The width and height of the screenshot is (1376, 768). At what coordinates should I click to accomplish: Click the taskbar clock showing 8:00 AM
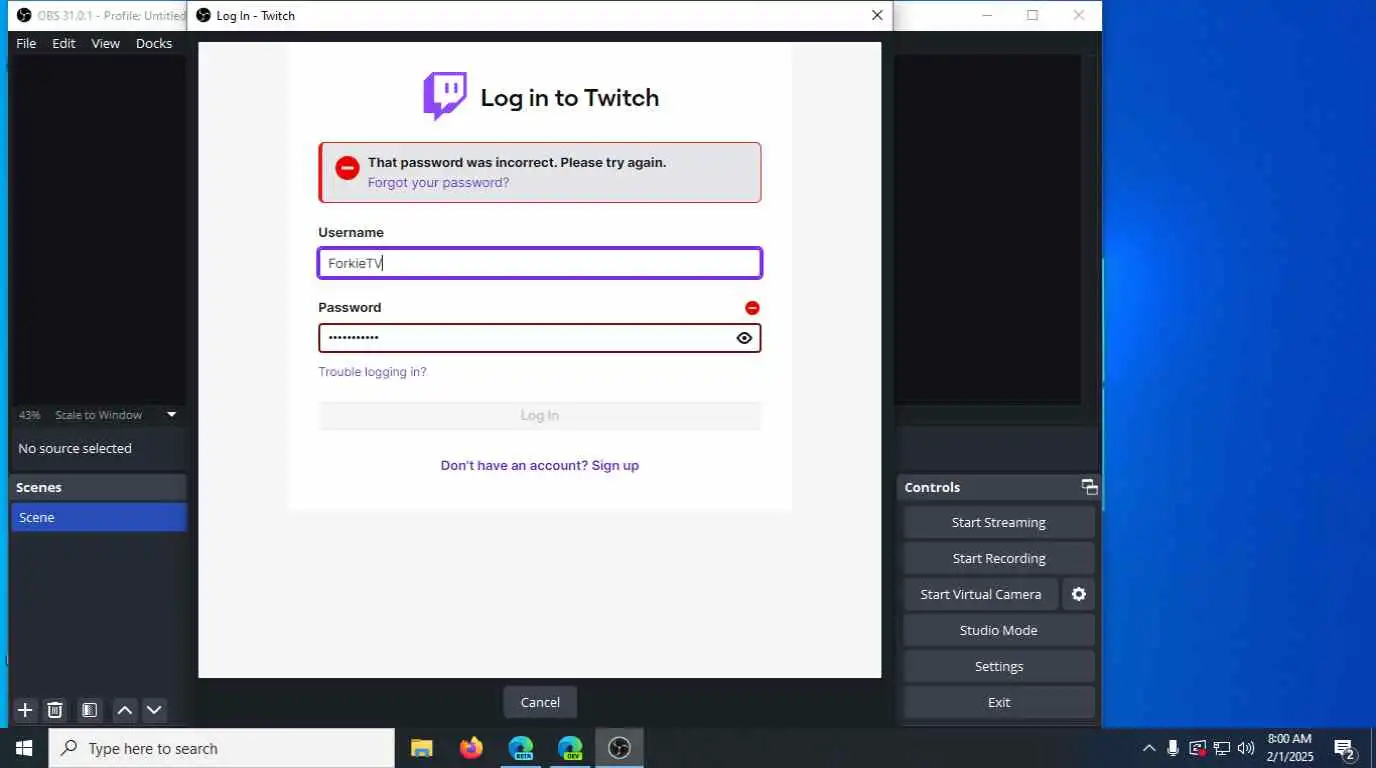point(1289,748)
